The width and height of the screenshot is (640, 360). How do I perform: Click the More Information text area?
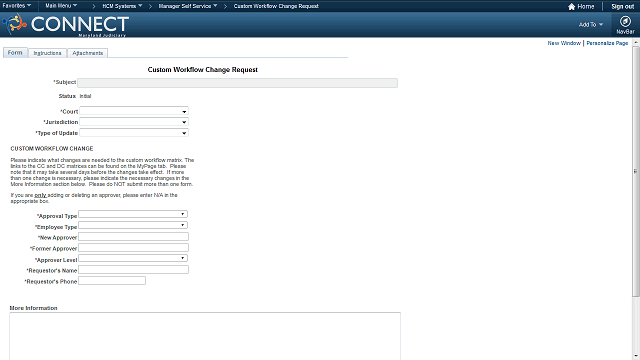click(x=205, y=336)
